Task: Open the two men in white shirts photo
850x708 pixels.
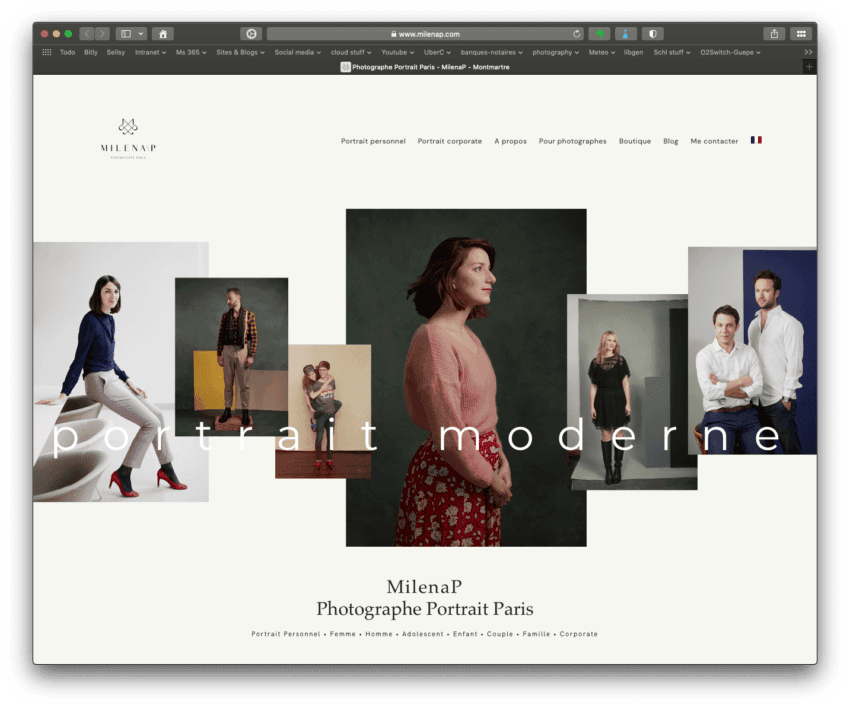Action: click(x=752, y=351)
